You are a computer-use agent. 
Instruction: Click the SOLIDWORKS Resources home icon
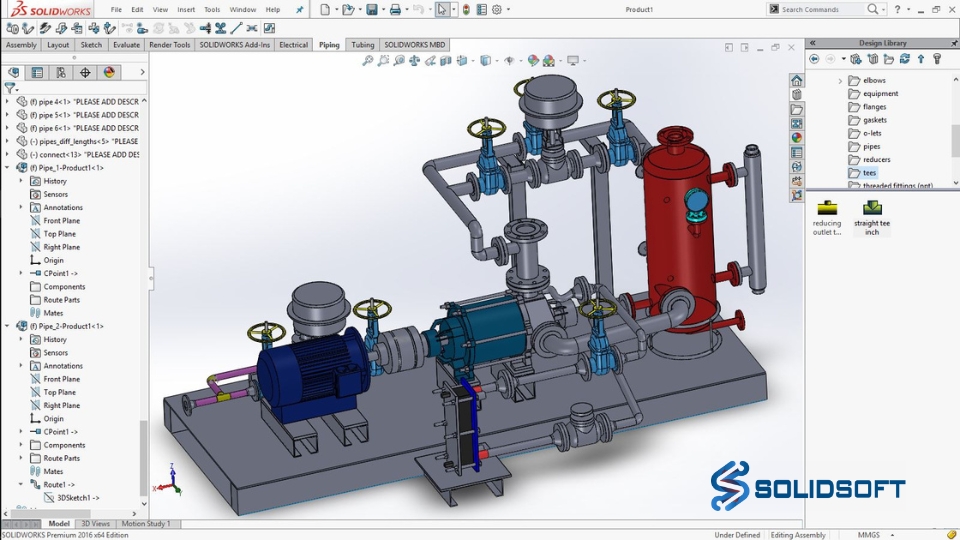(797, 81)
